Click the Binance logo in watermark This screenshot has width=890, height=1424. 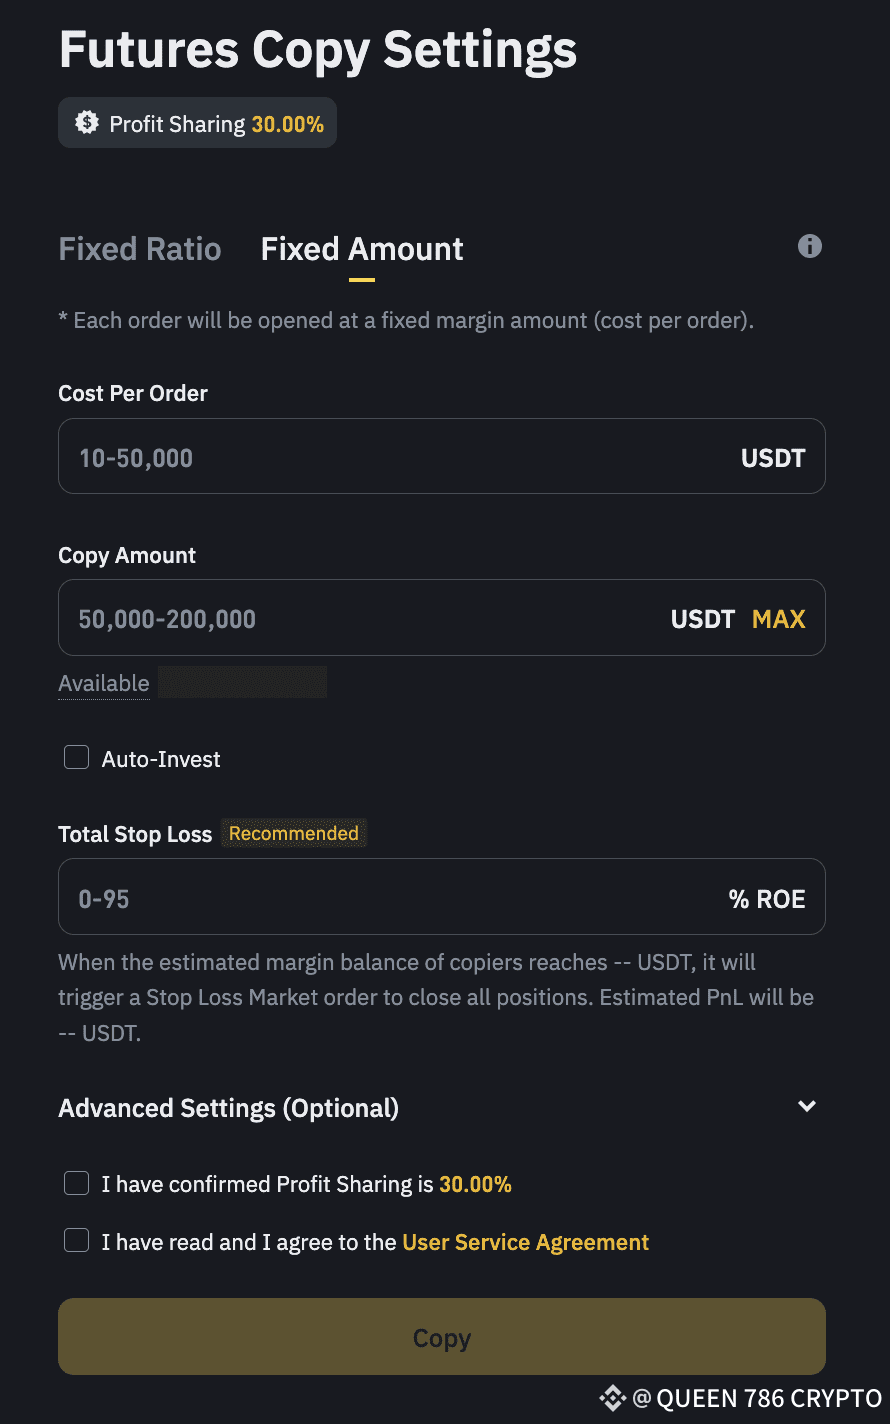(x=612, y=1398)
